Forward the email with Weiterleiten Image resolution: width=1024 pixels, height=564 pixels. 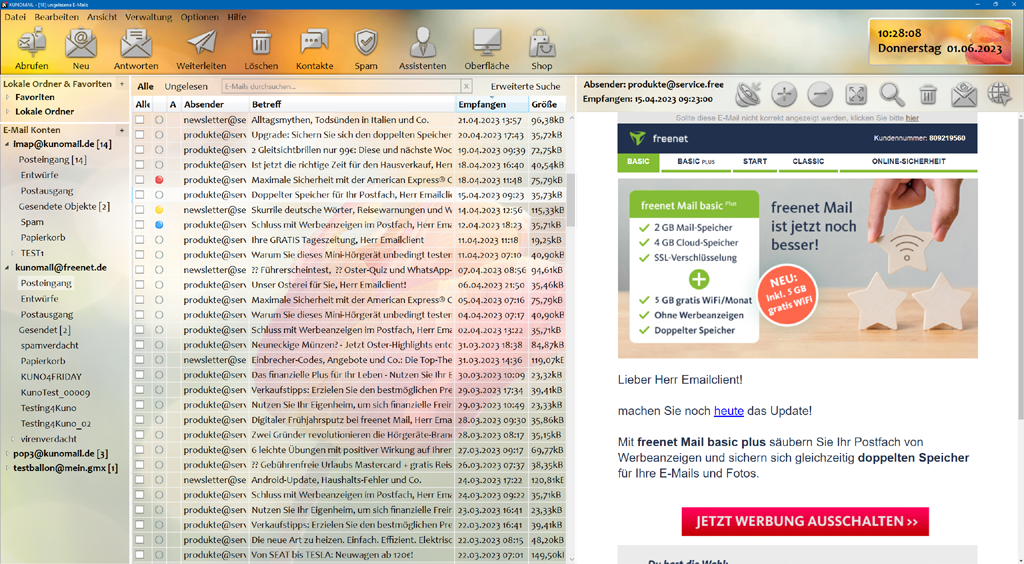click(201, 49)
